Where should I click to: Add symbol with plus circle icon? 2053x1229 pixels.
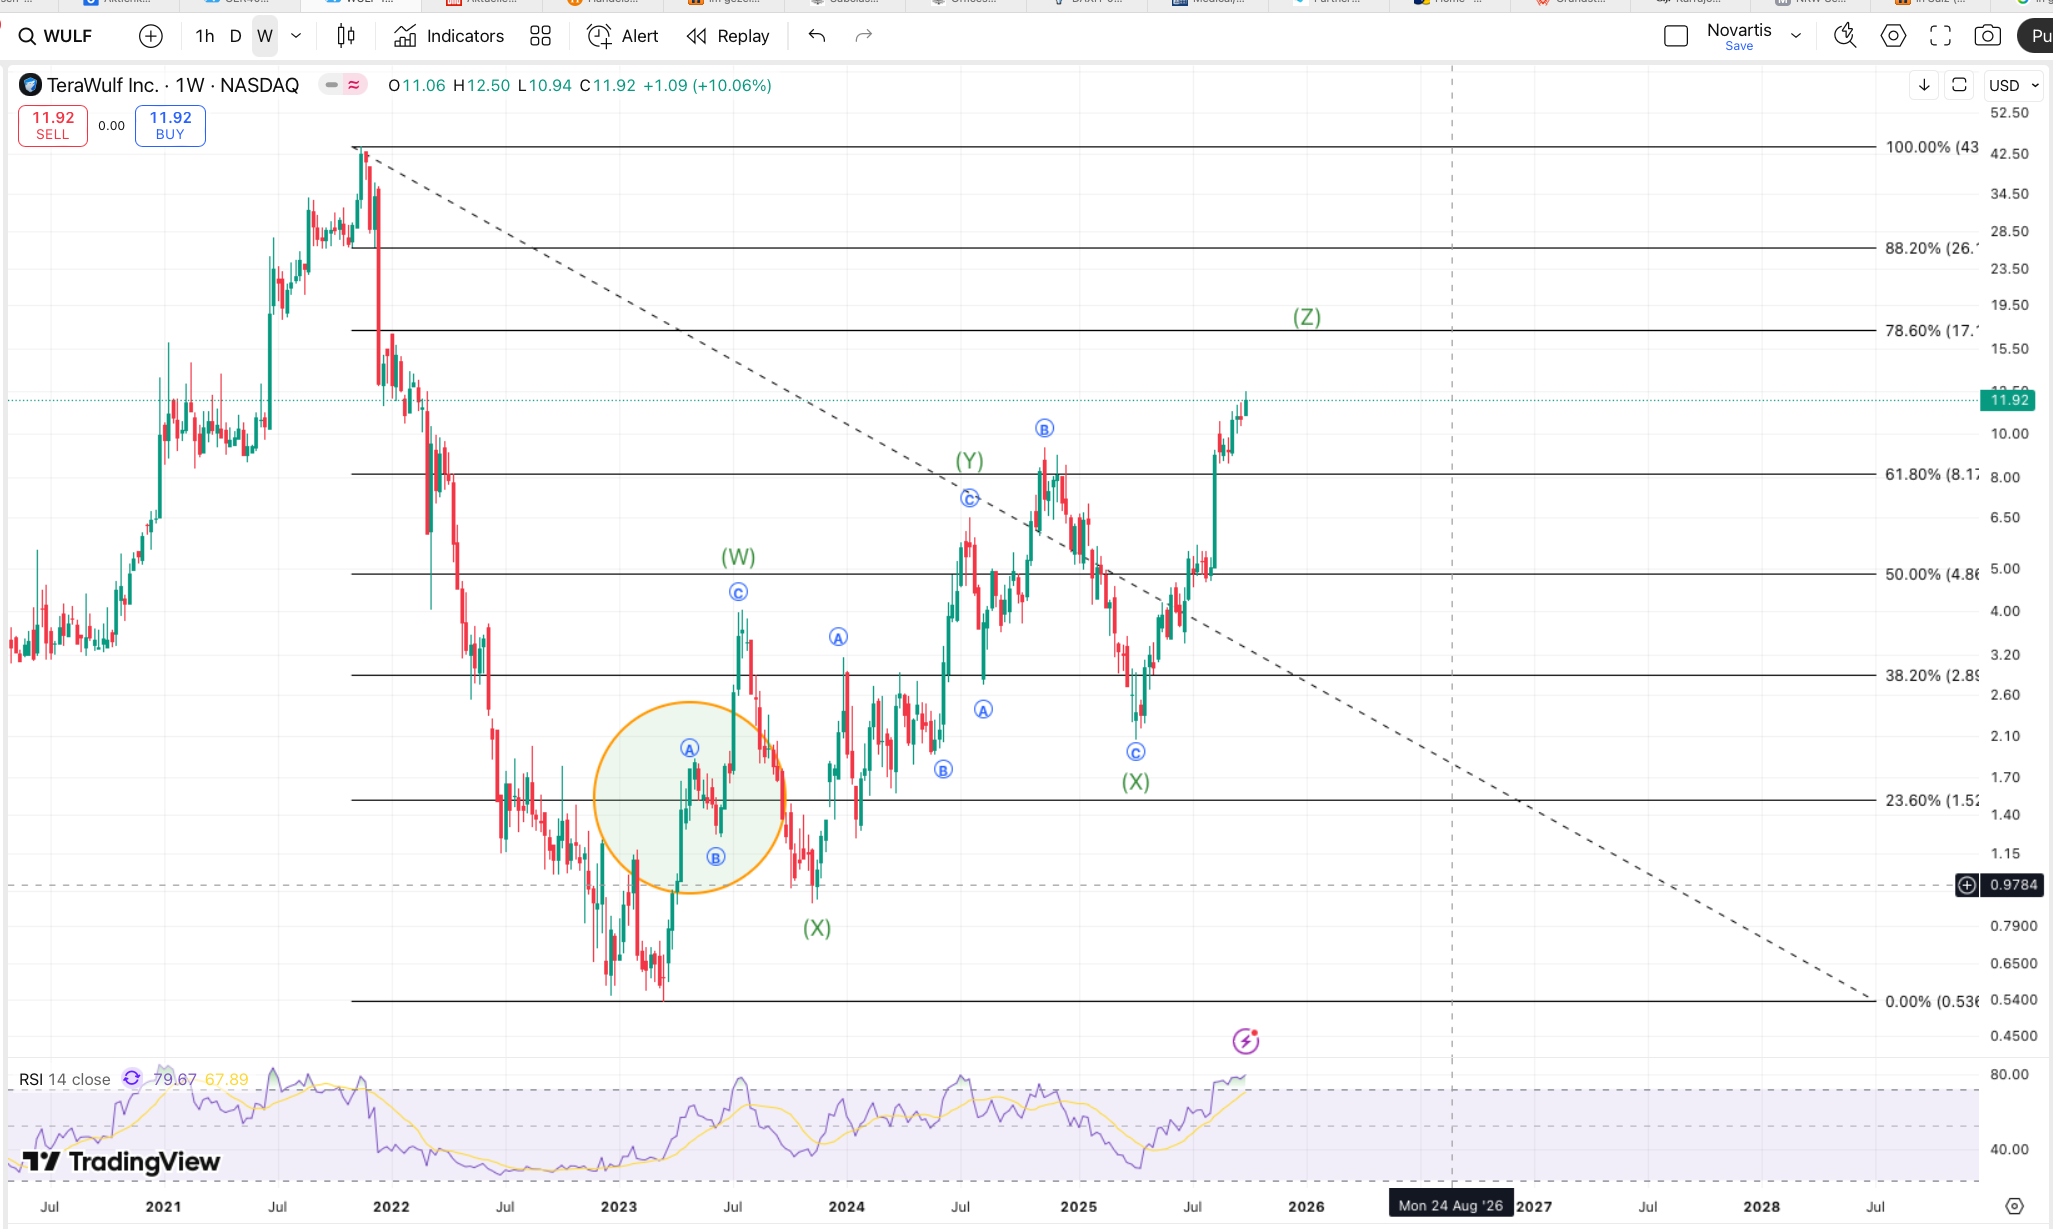click(x=150, y=36)
